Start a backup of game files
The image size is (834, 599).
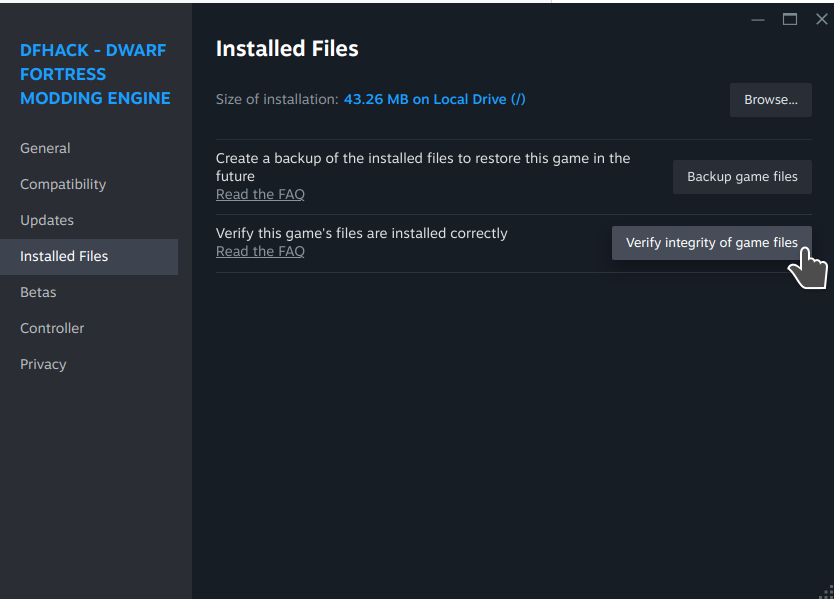[742, 177]
